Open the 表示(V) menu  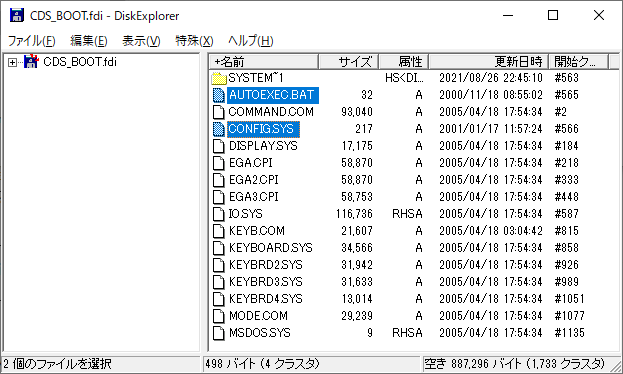[141, 41]
